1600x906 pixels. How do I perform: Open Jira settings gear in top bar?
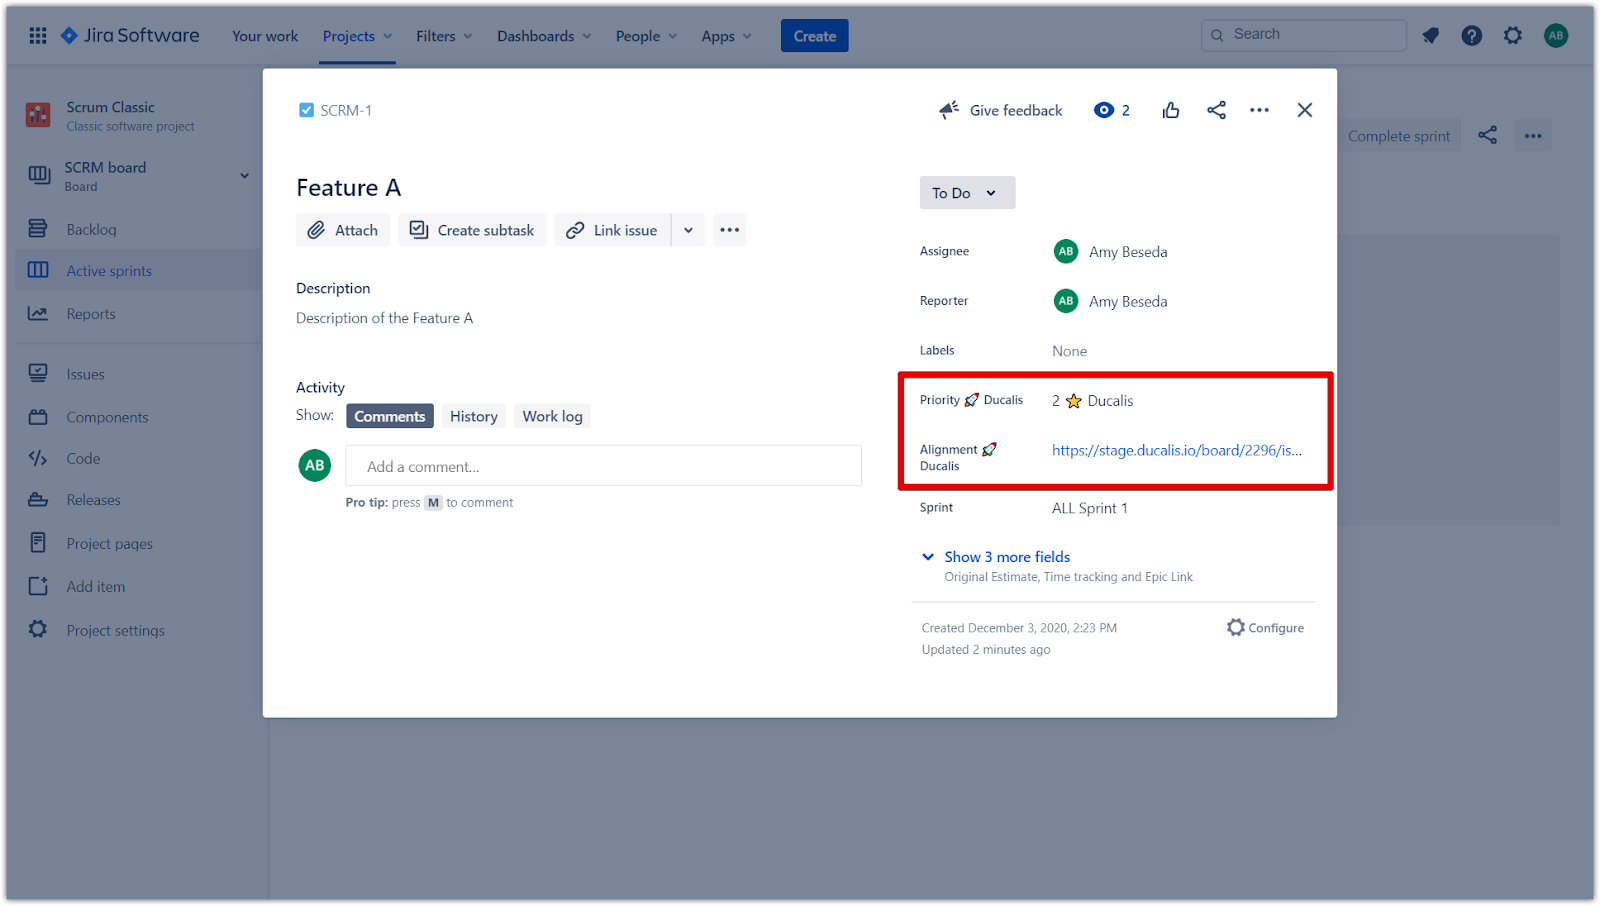[x=1513, y=35]
